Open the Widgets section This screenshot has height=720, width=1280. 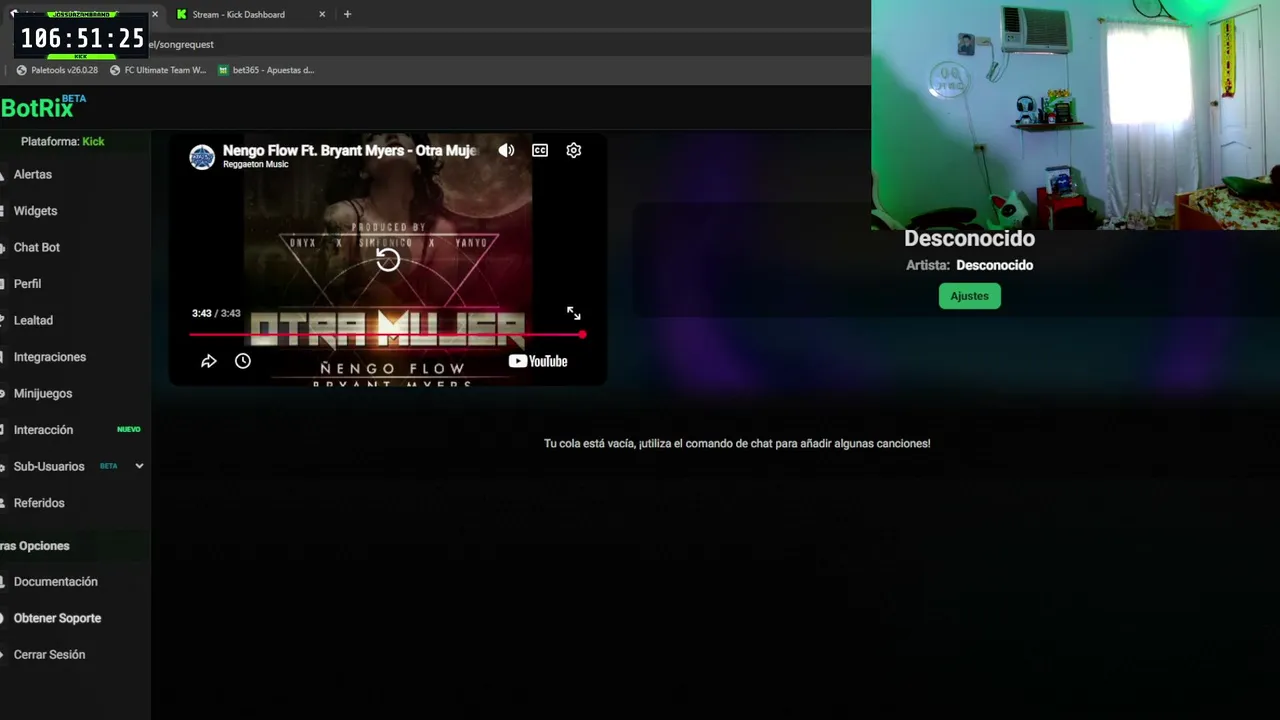click(35, 211)
